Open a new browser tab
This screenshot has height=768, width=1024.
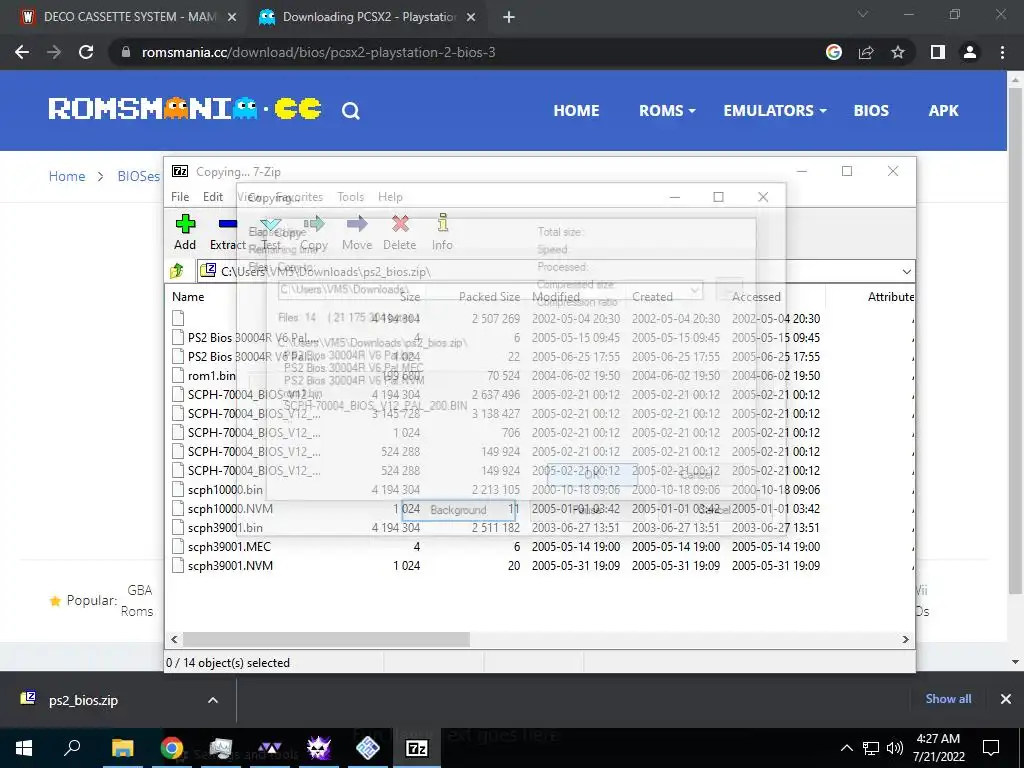tap(509, 17)
